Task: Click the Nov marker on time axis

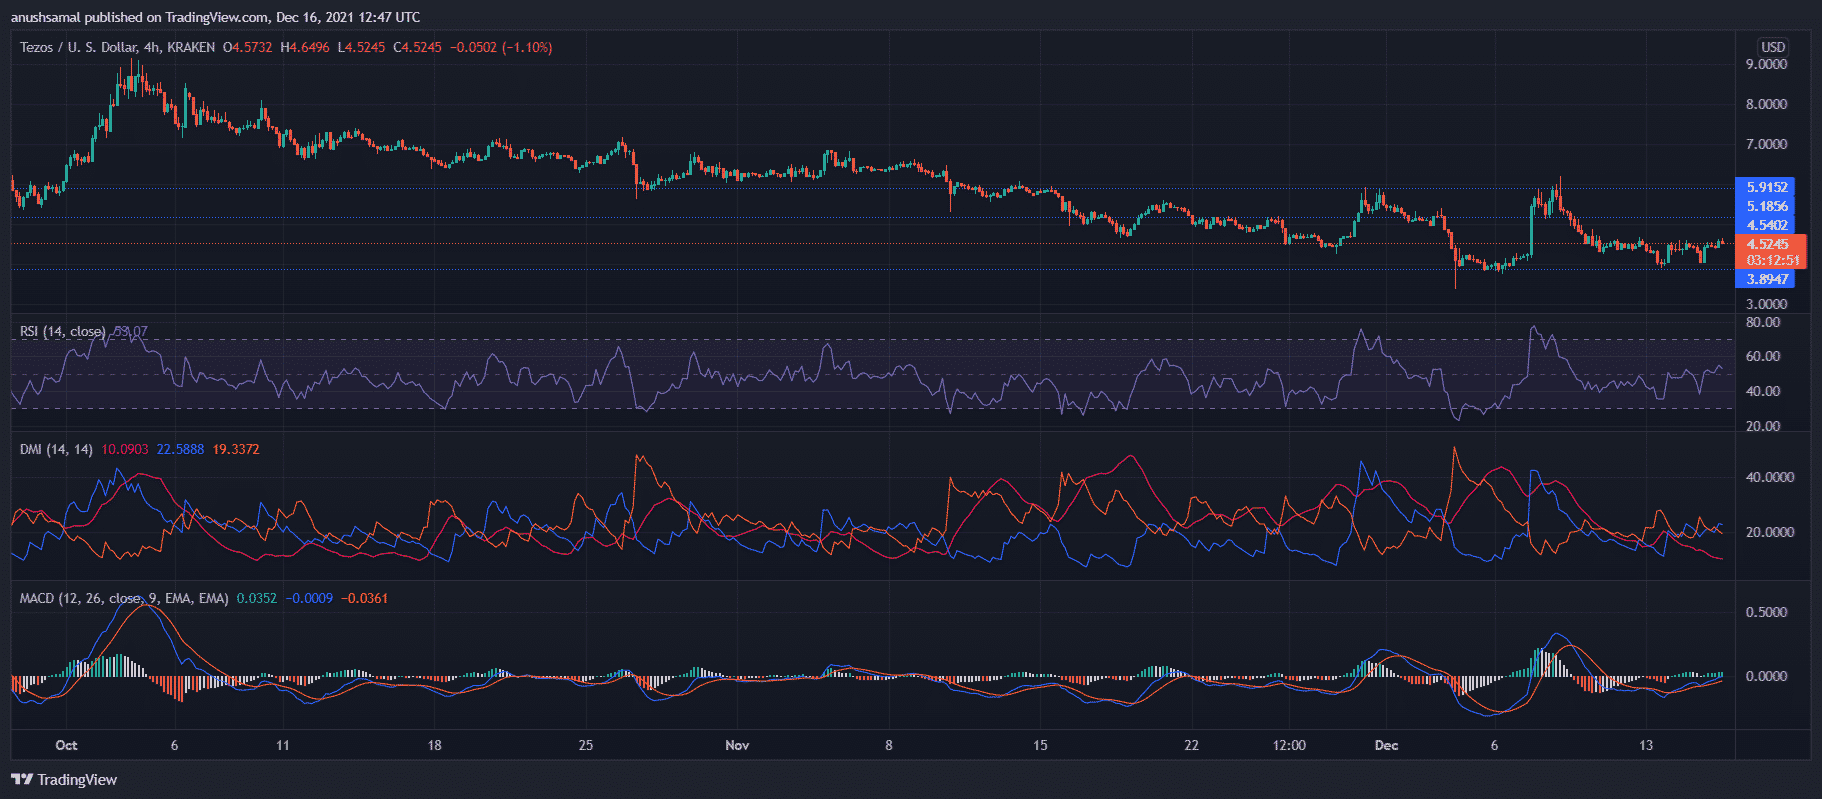Action: tap(737, 745)
